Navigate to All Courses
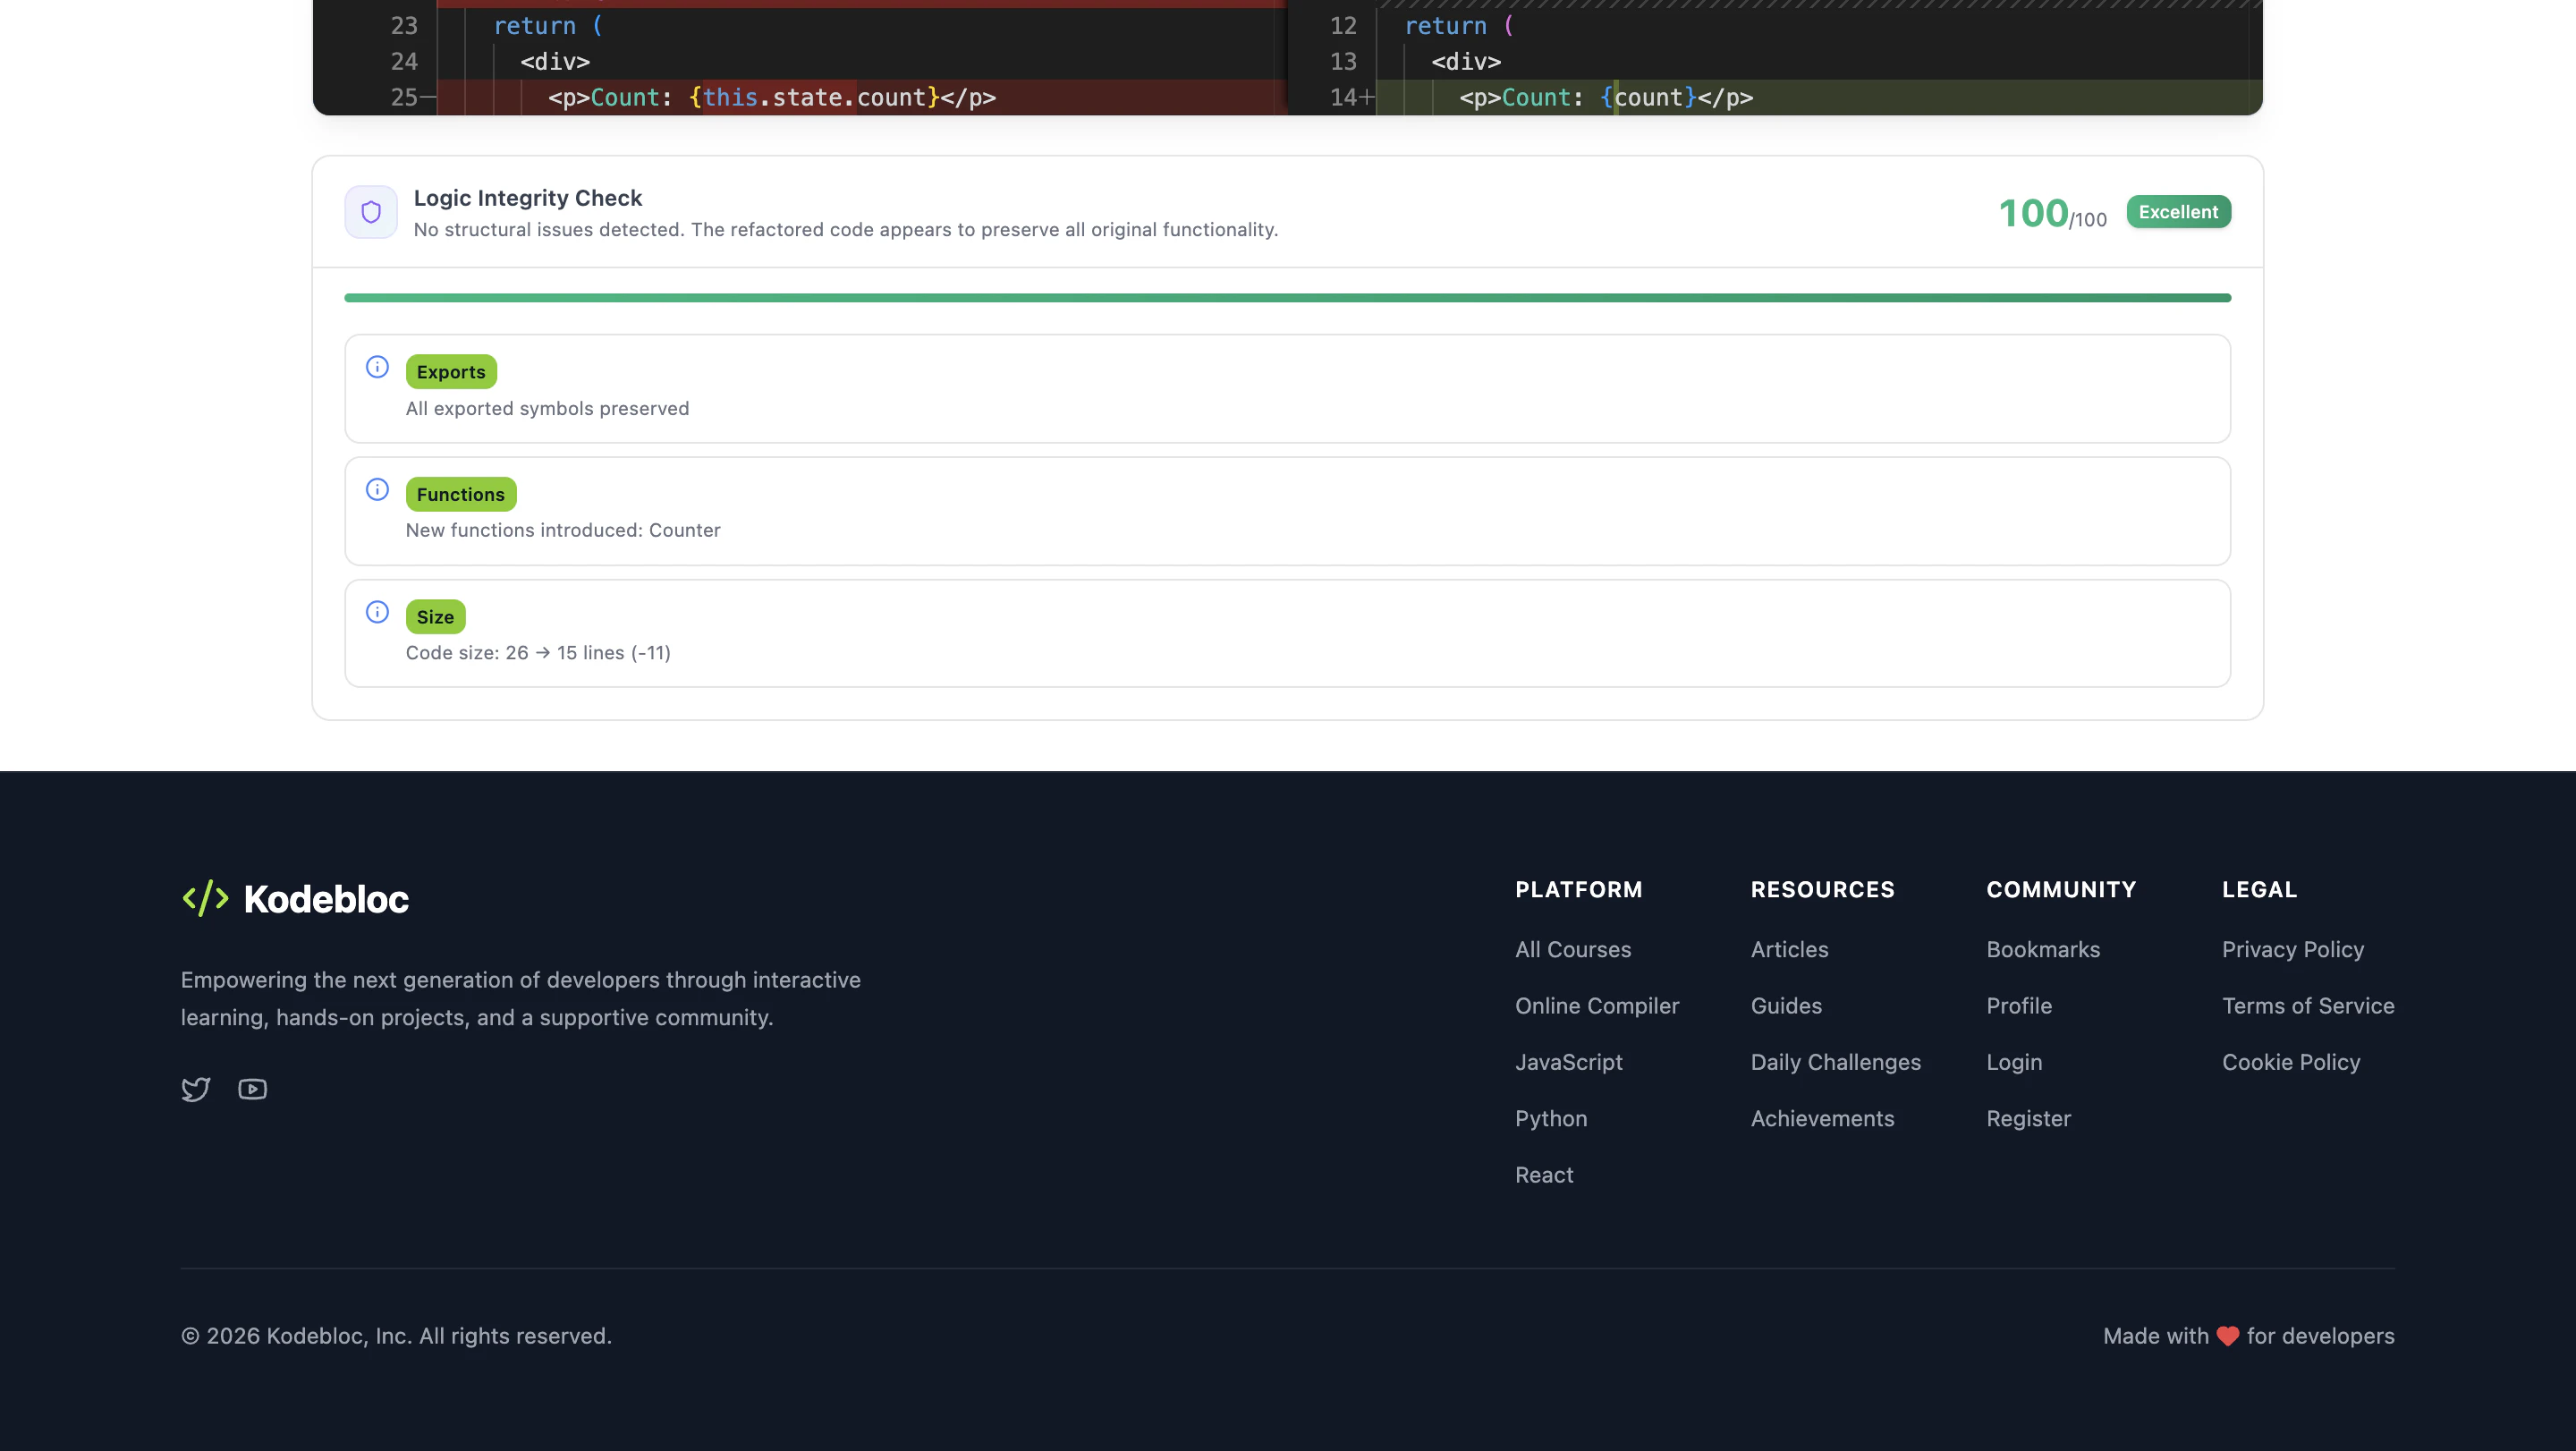This screenshot has width=2576, height=1451. tap(1572, 949)
